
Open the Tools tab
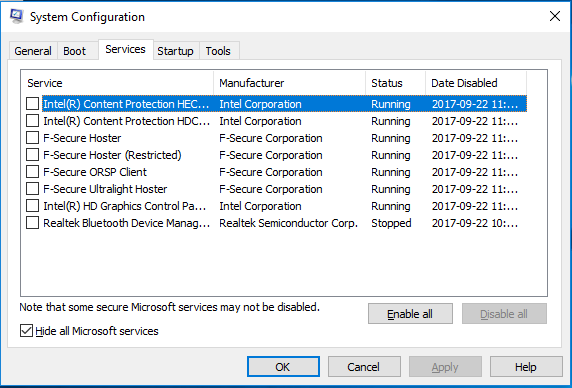pos(218,51)
